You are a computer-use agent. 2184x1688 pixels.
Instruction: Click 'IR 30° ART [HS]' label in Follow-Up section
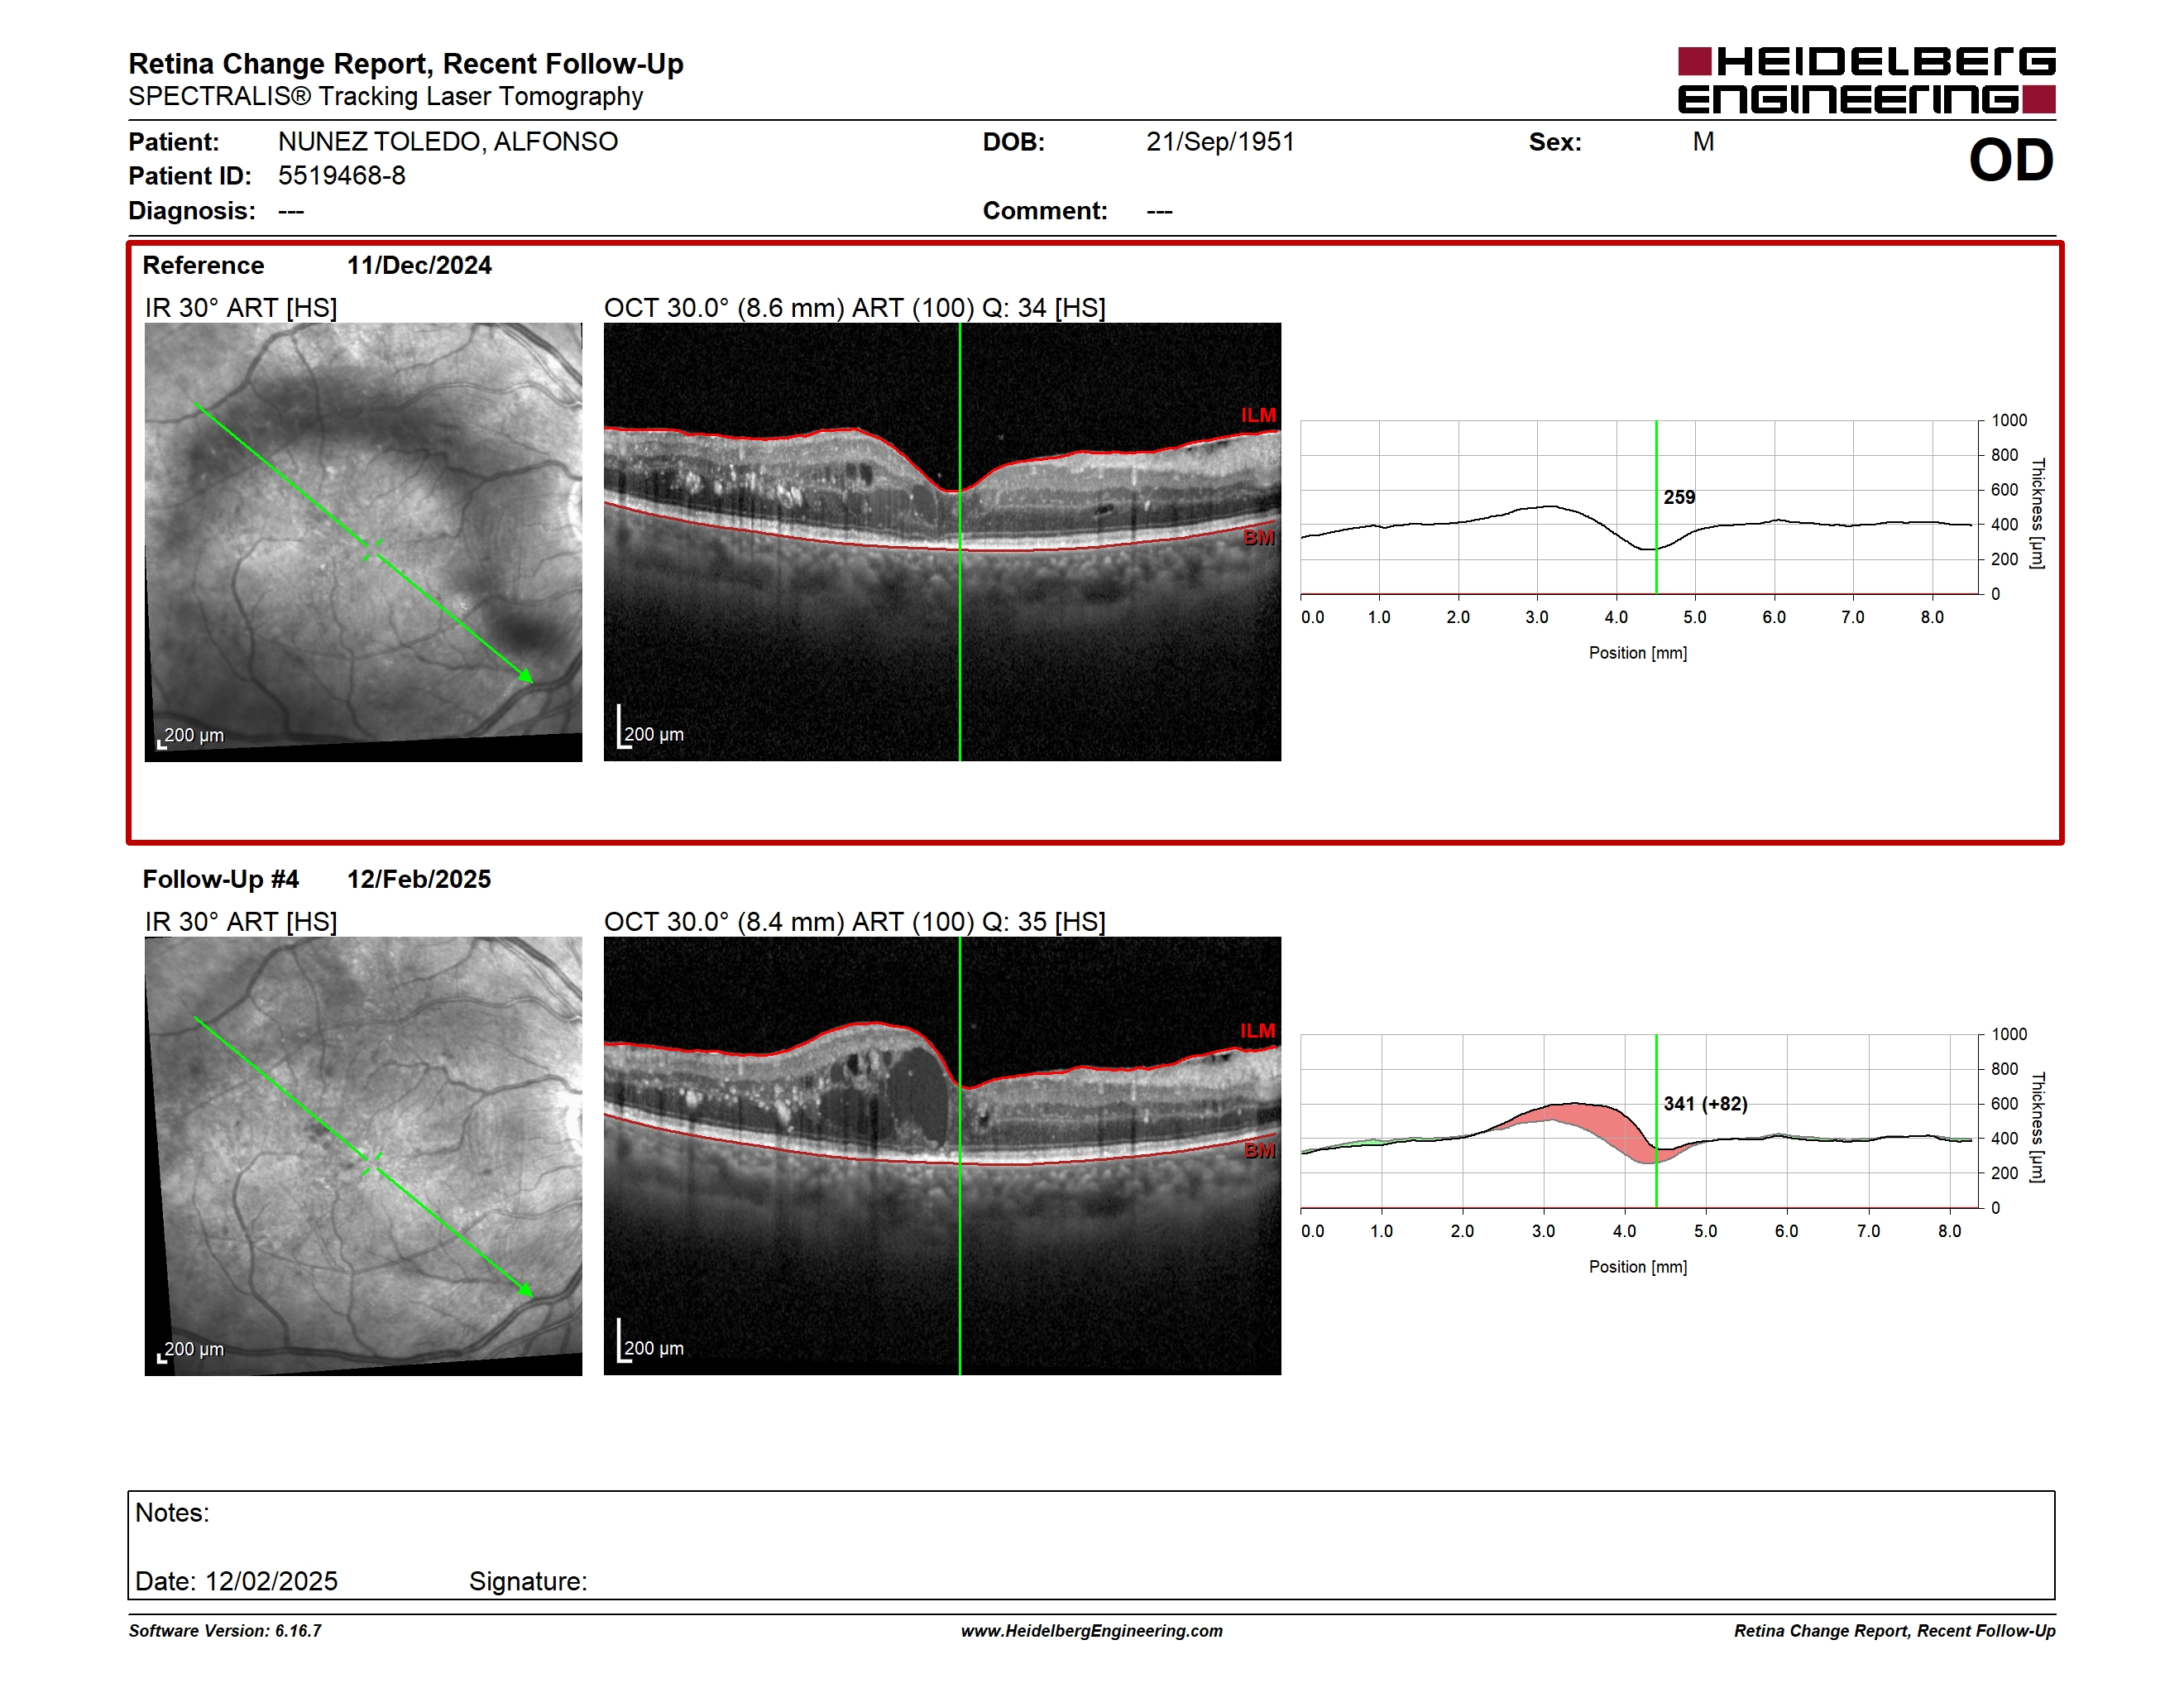point(241,921)
